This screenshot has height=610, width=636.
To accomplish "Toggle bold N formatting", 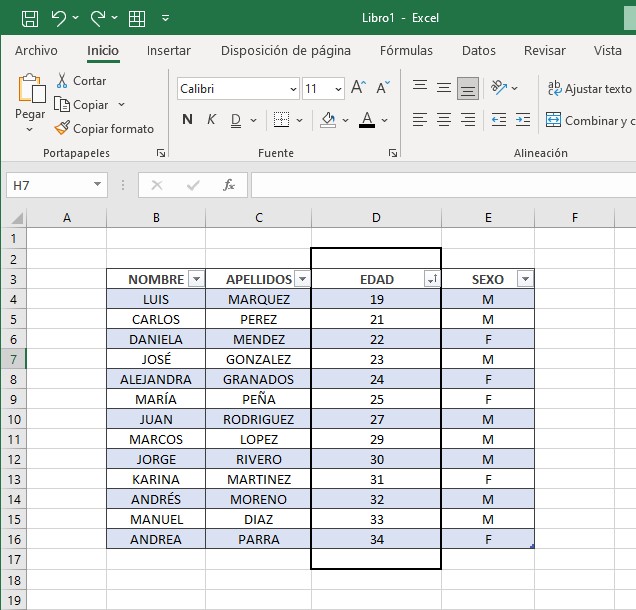I will tap(187, 120).
